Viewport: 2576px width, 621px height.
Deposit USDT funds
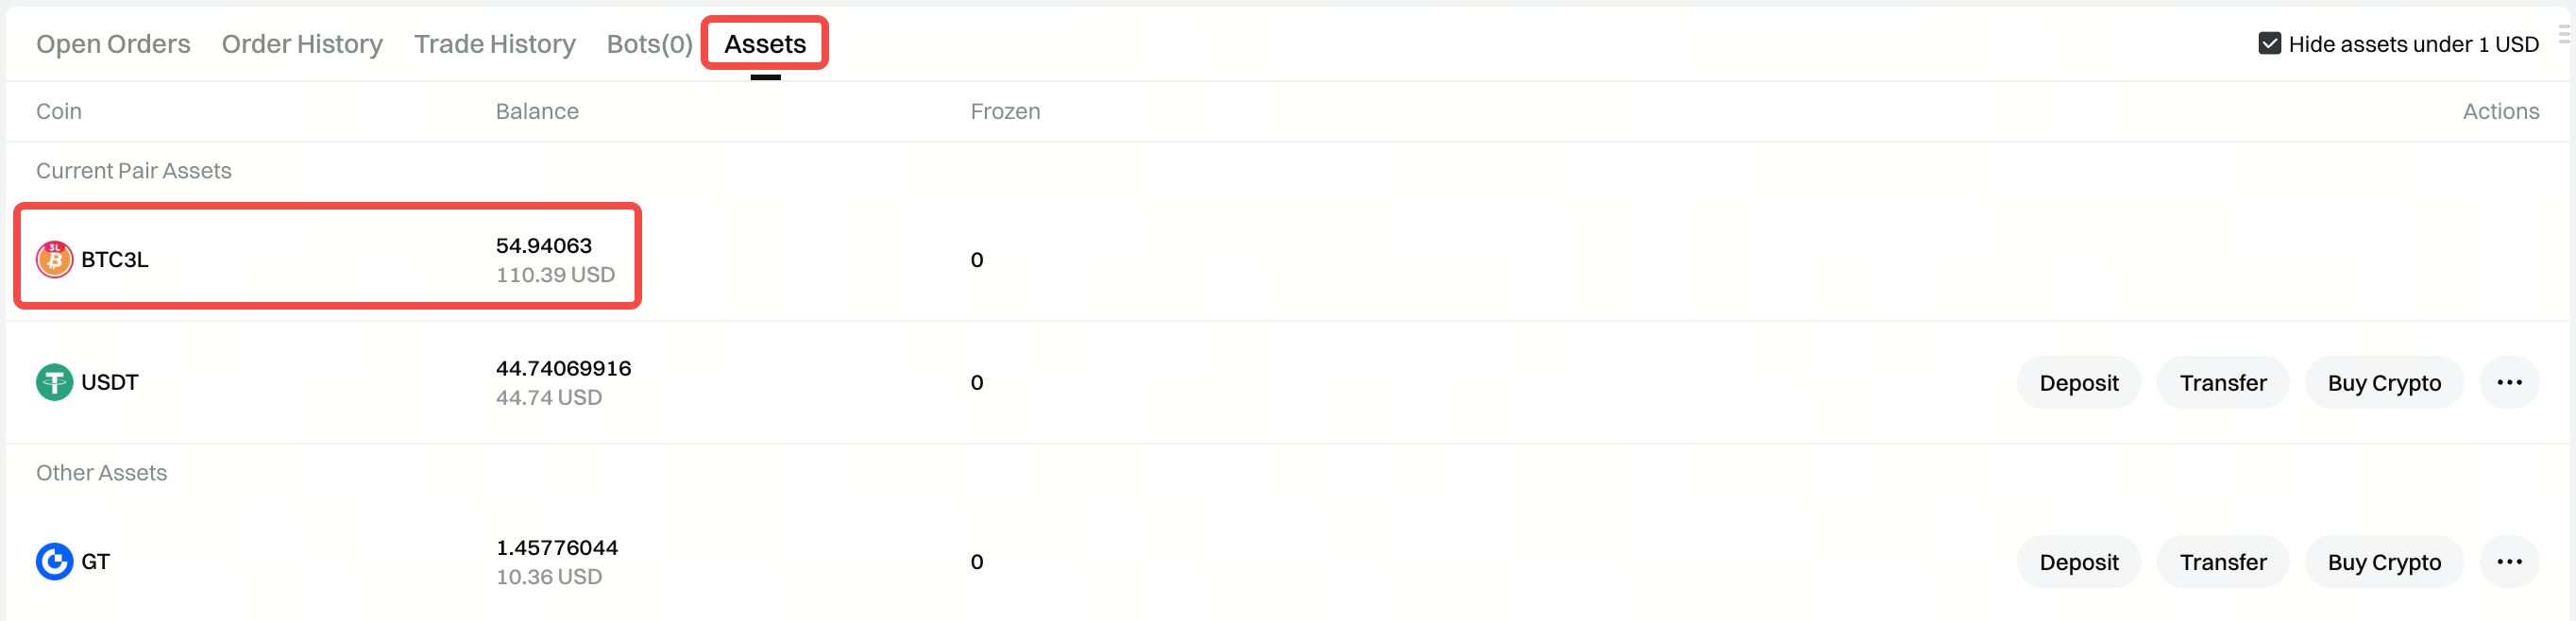(x=2078, y=383)
